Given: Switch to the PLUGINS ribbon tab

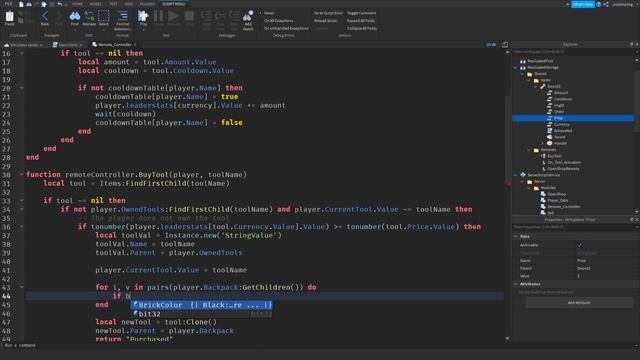Looking at the screenshot, I should pos(147,4).
